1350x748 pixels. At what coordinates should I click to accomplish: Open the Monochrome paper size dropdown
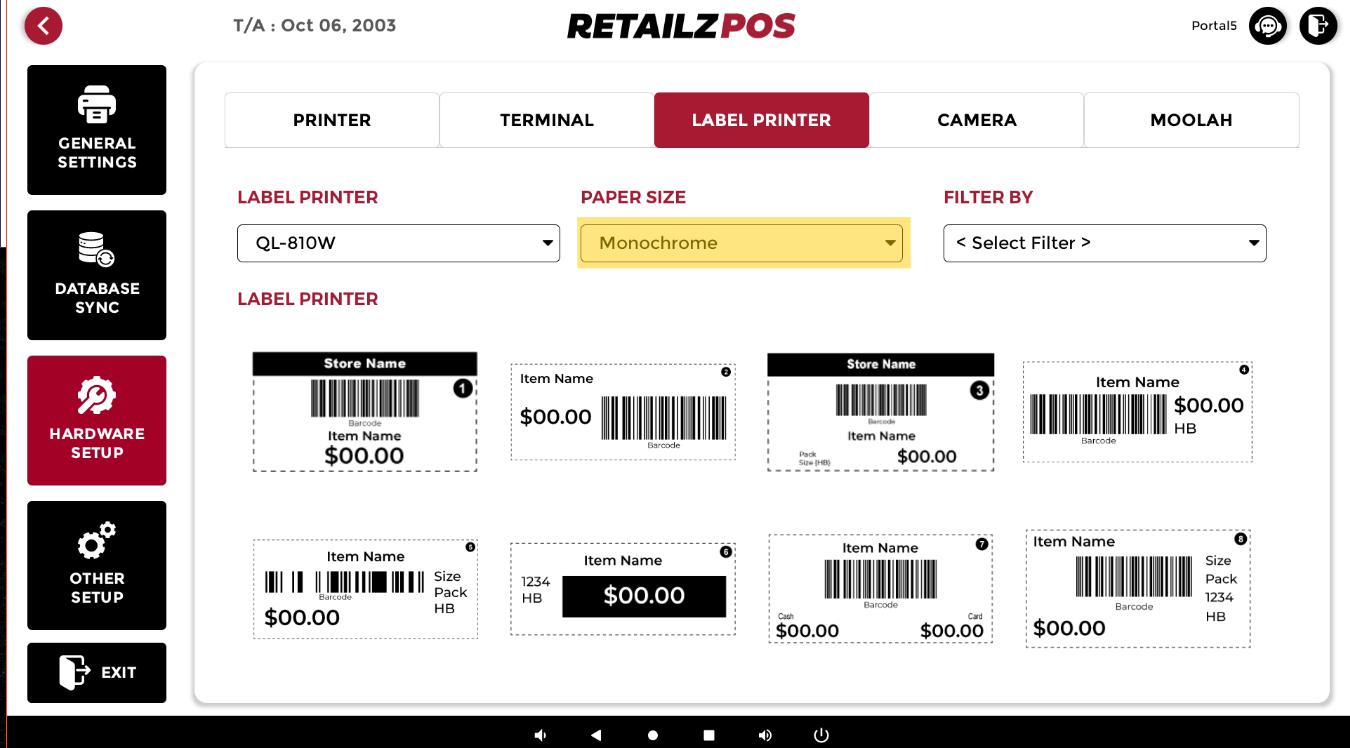tap(741, 243)
